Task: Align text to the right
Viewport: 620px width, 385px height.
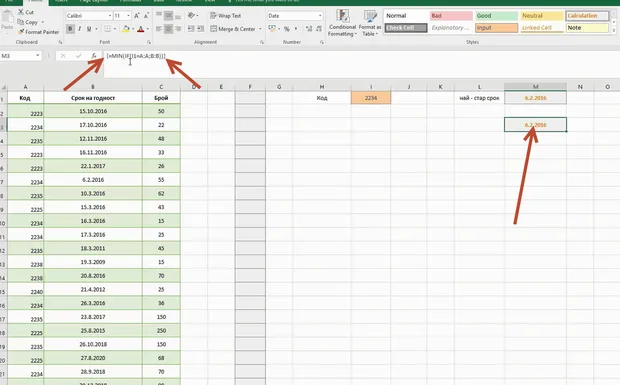Action: [x=178, y=29]
